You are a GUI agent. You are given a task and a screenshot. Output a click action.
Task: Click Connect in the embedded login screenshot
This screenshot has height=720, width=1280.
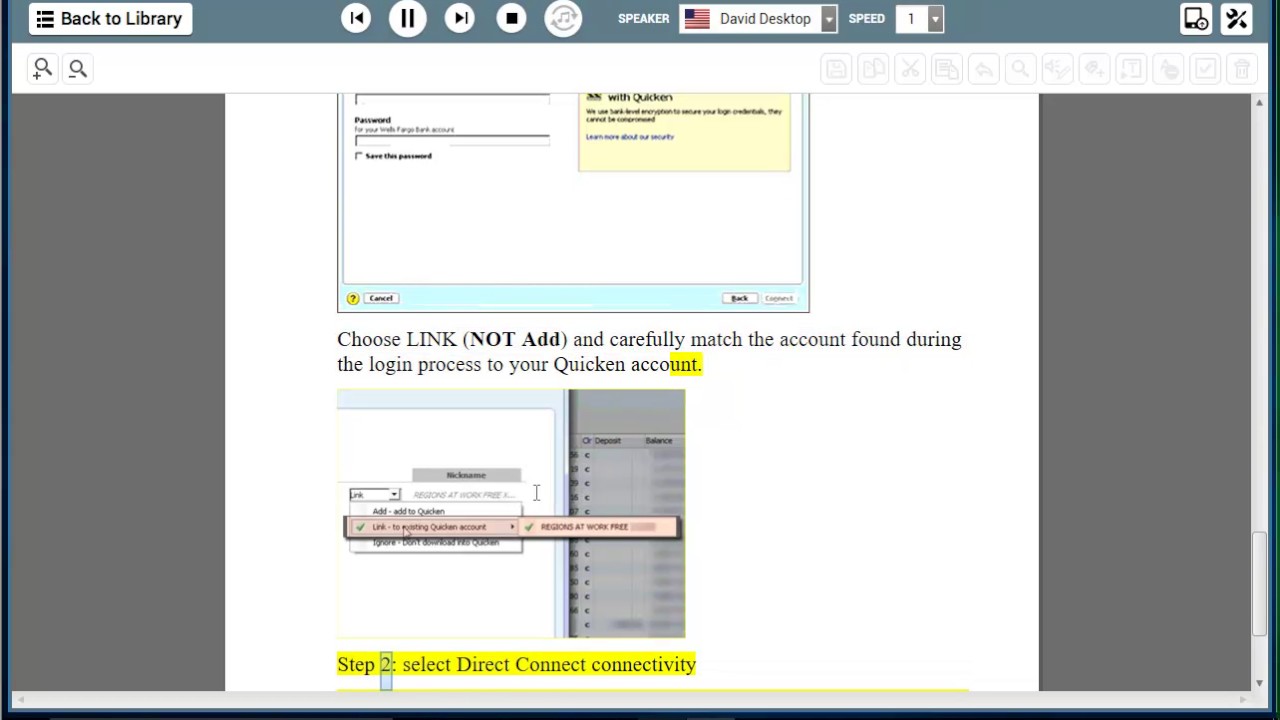pyautogui.click(x=778, y=298)
